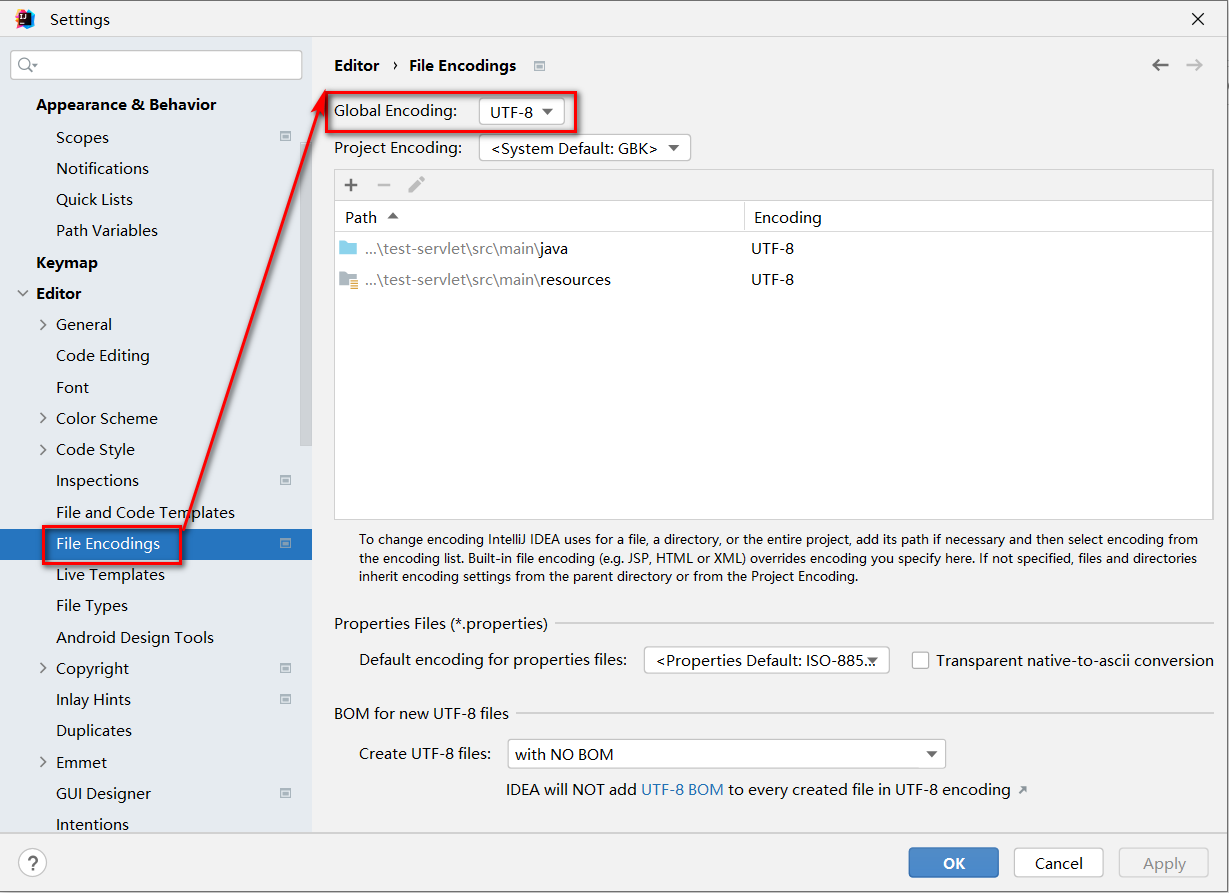Screen dimensions: 1229x893
Task: Click the Add path plus icon
Action: [x=351, y=185]
